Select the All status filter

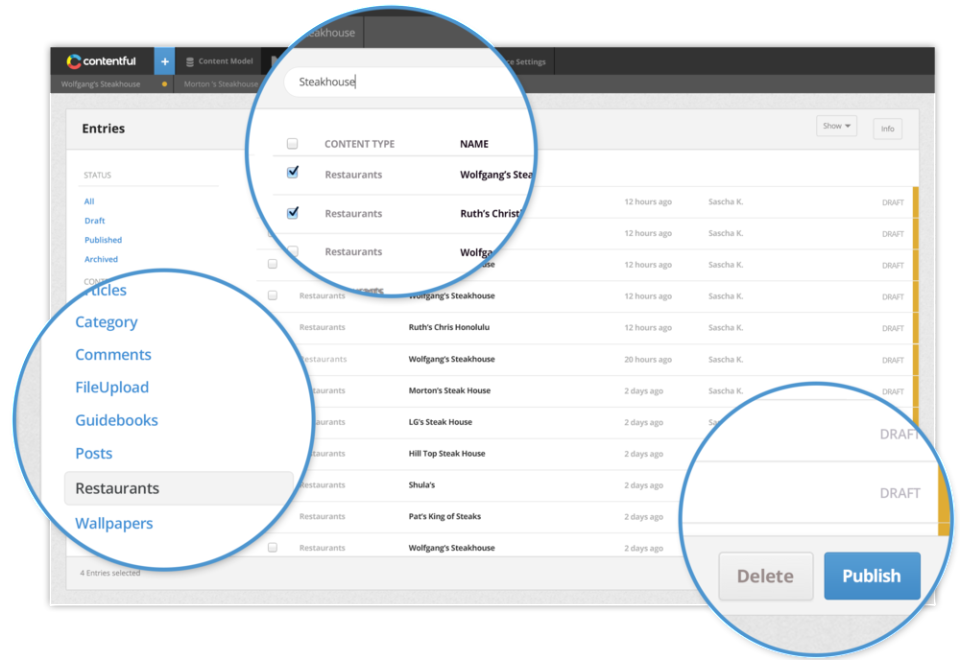click(x=89, y=201)
